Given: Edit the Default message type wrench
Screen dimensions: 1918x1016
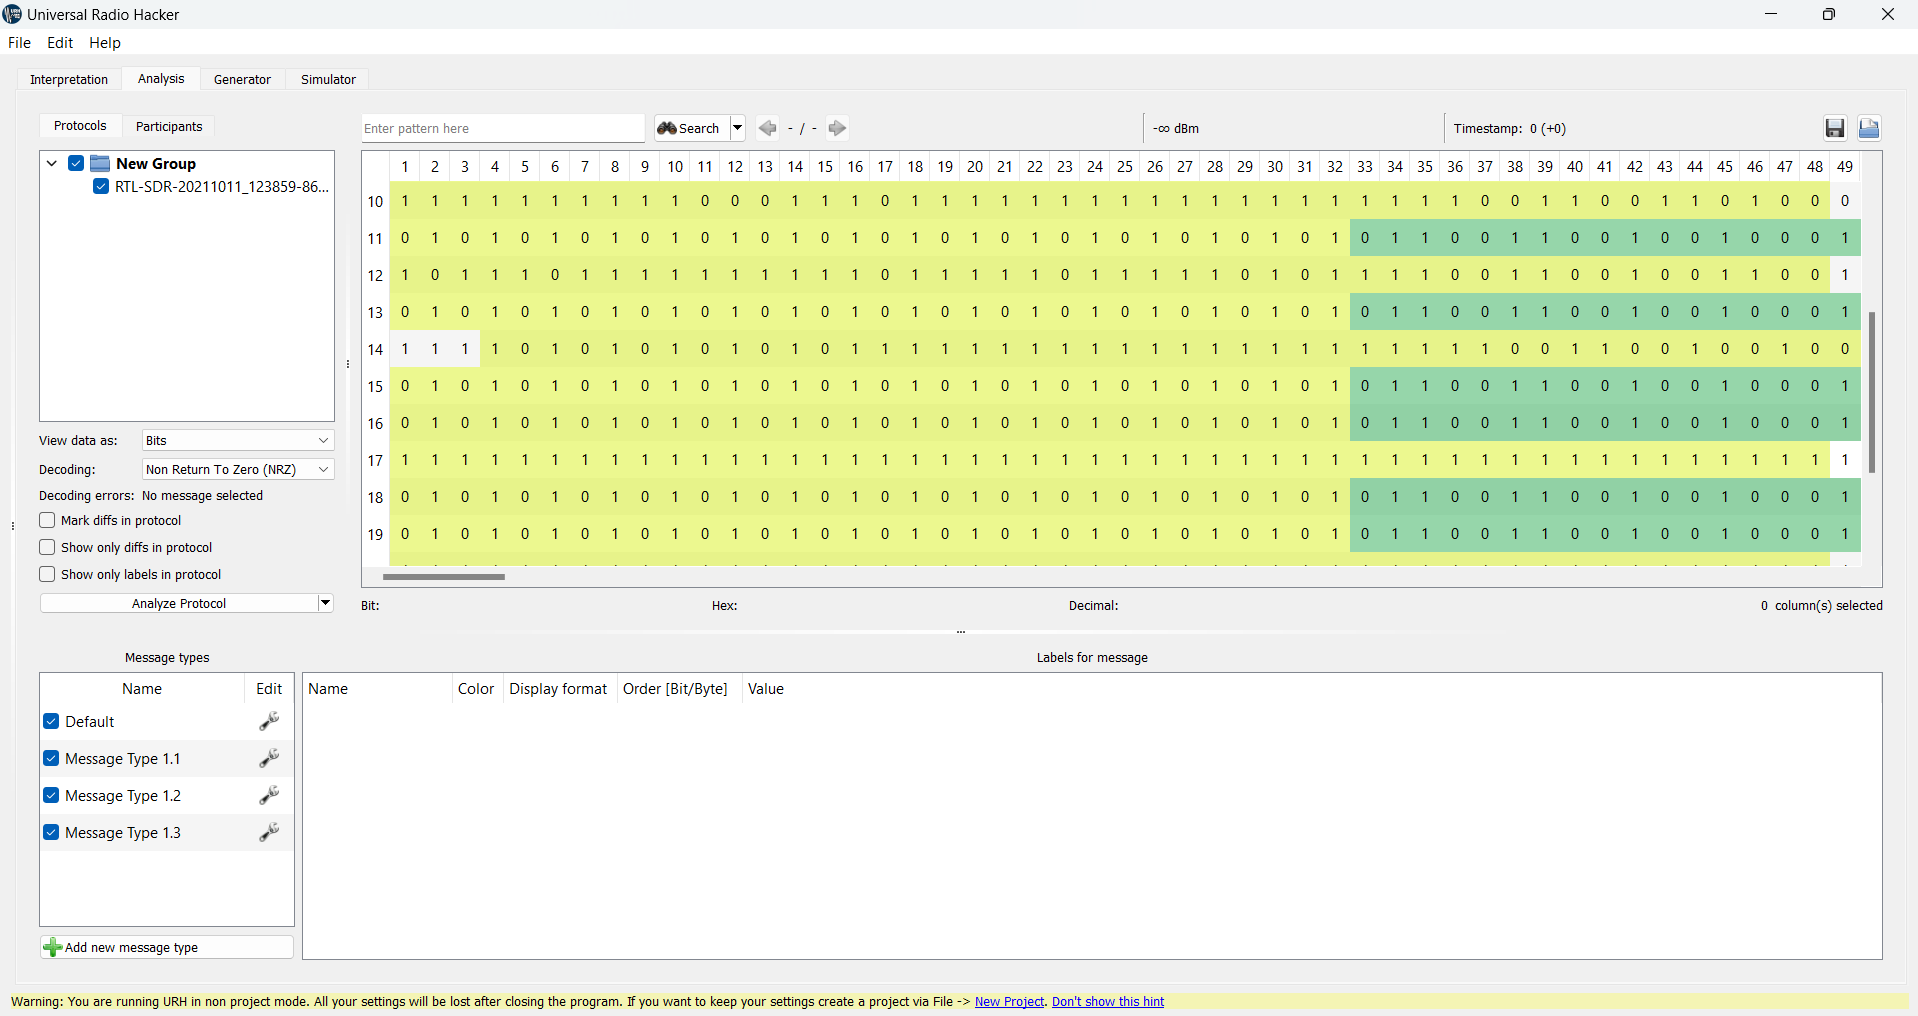Looking at the screenshot, I should 269,722.
